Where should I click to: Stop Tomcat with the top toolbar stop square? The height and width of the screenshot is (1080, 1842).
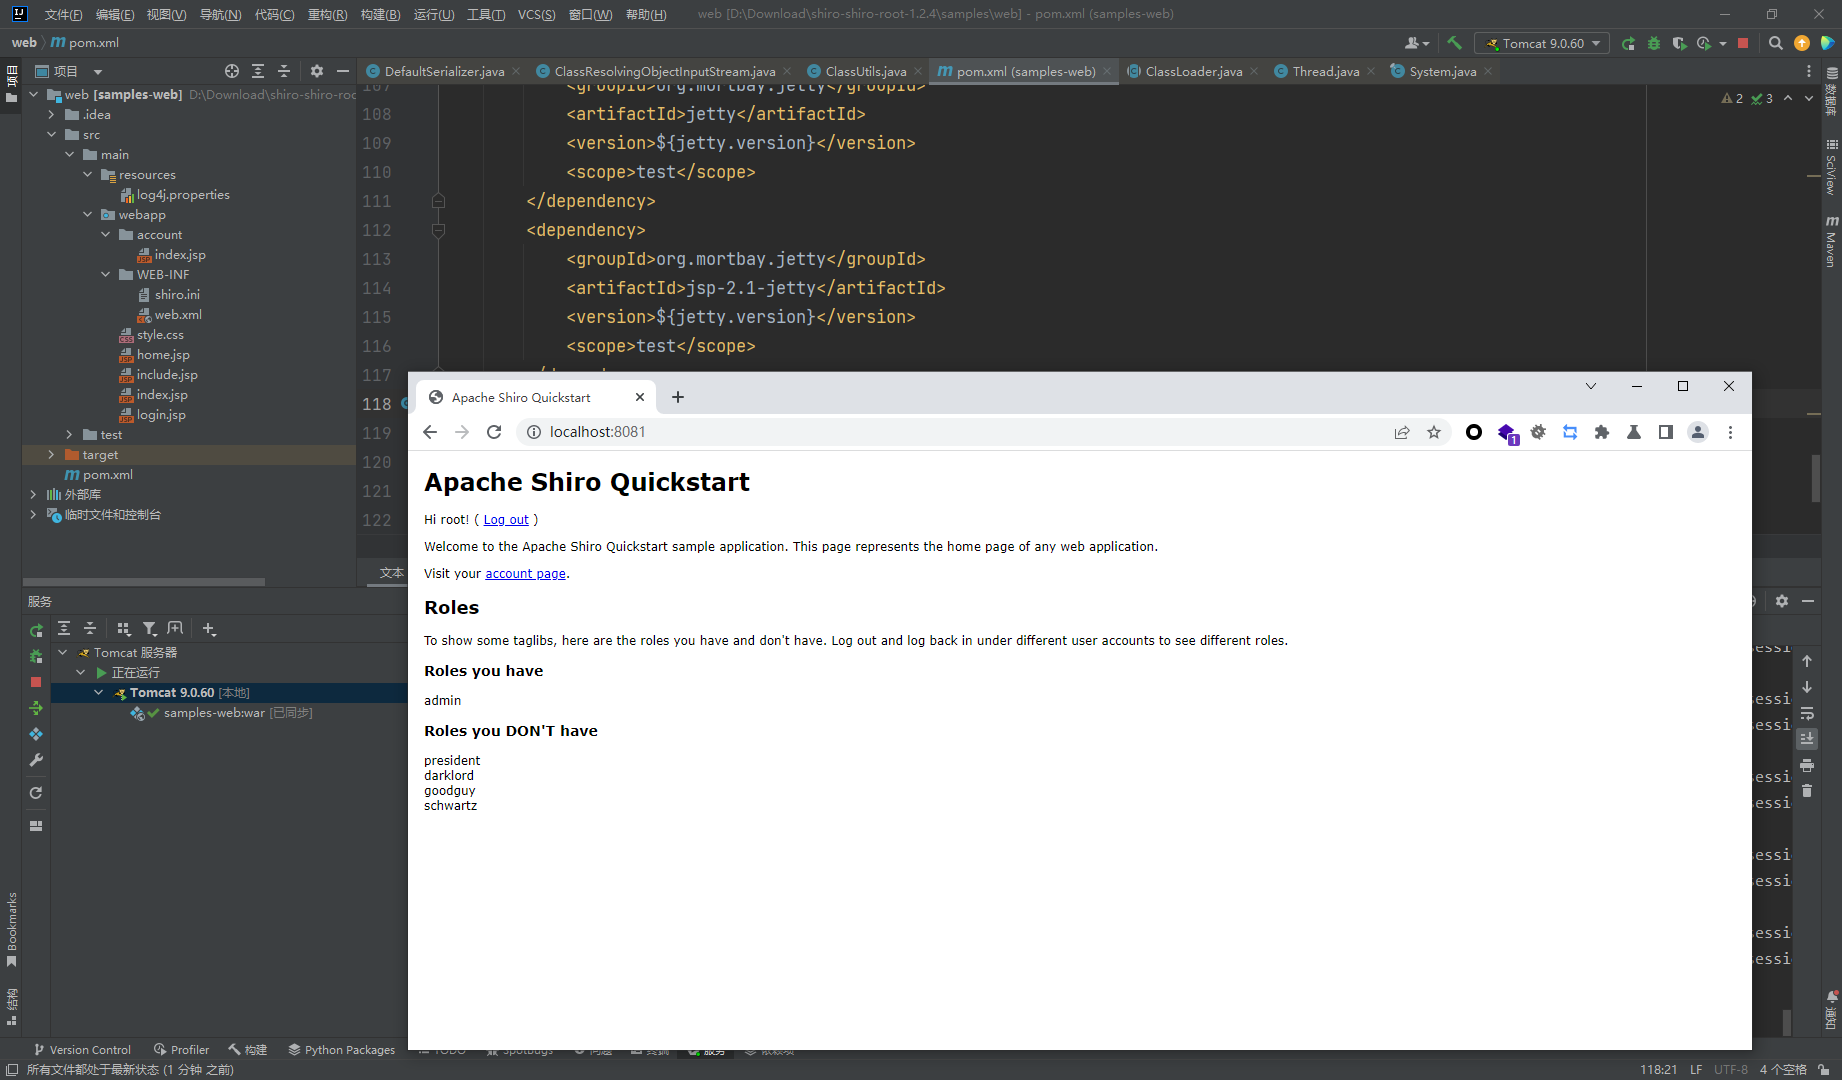[1743, 43]
